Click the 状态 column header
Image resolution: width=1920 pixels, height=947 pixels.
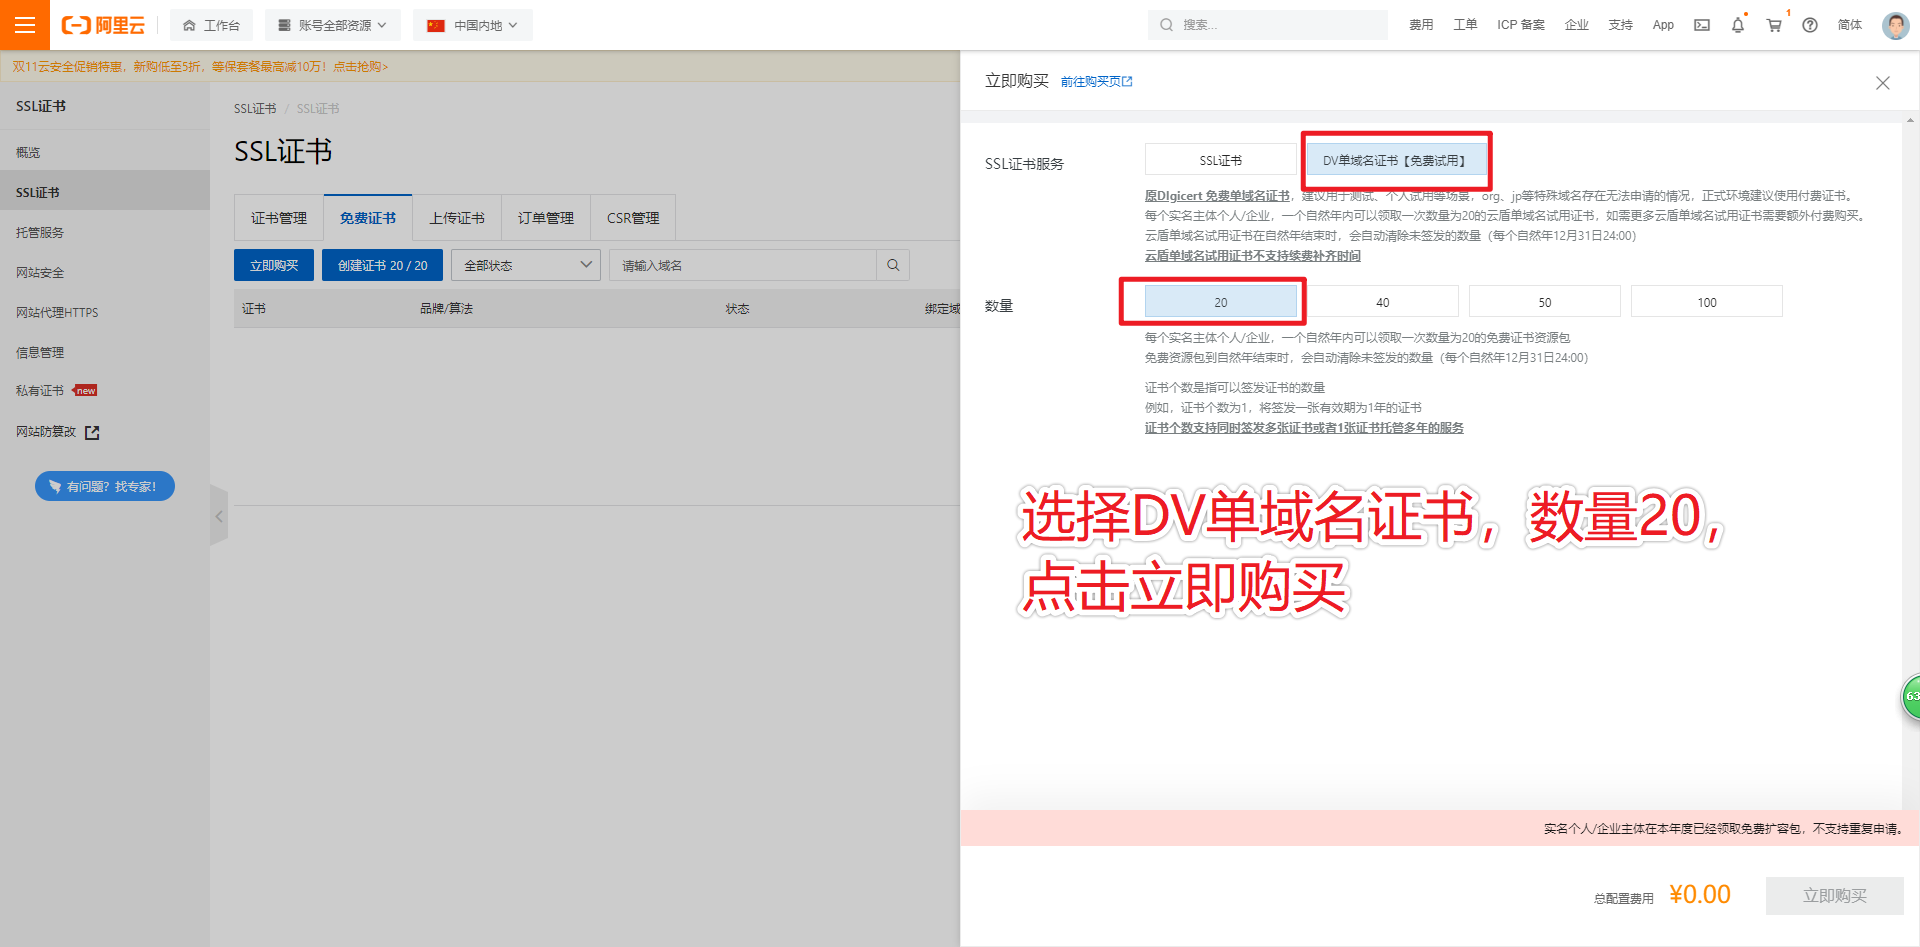737,309
